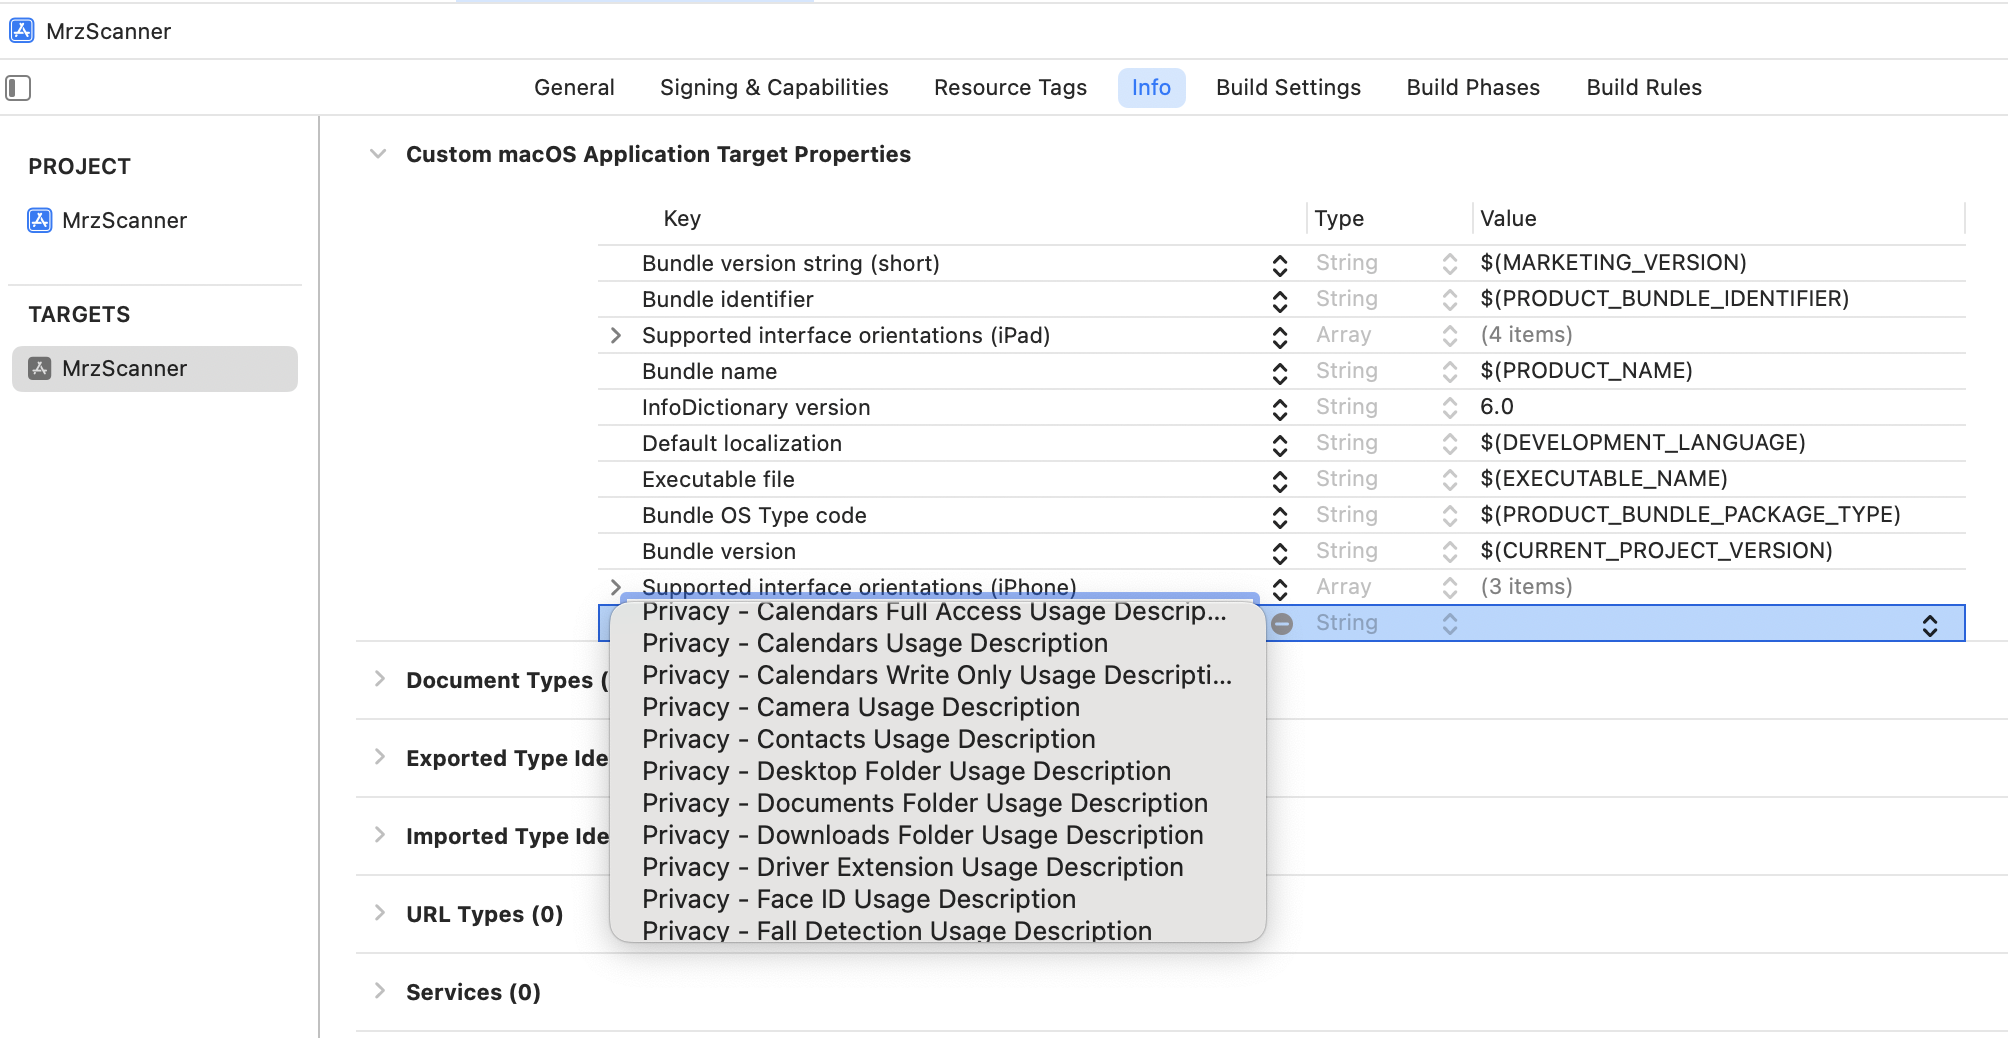2008x1038 pixels.
Task: Choose Privacy - Camera Usage Description
Action: 860,707
